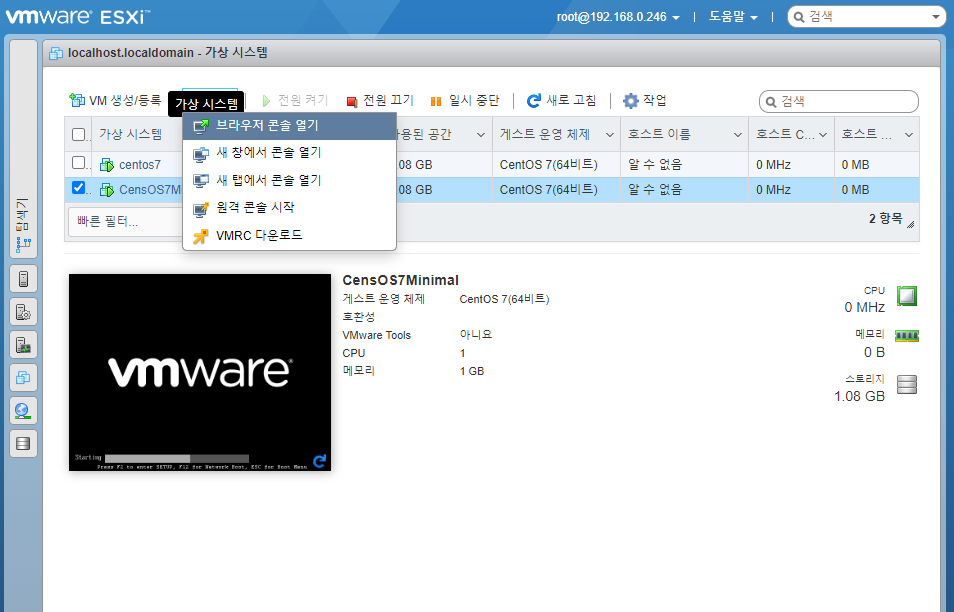Click the disabled power on button
This screenshot has height=612, width=954.
[x=295, y=100]
